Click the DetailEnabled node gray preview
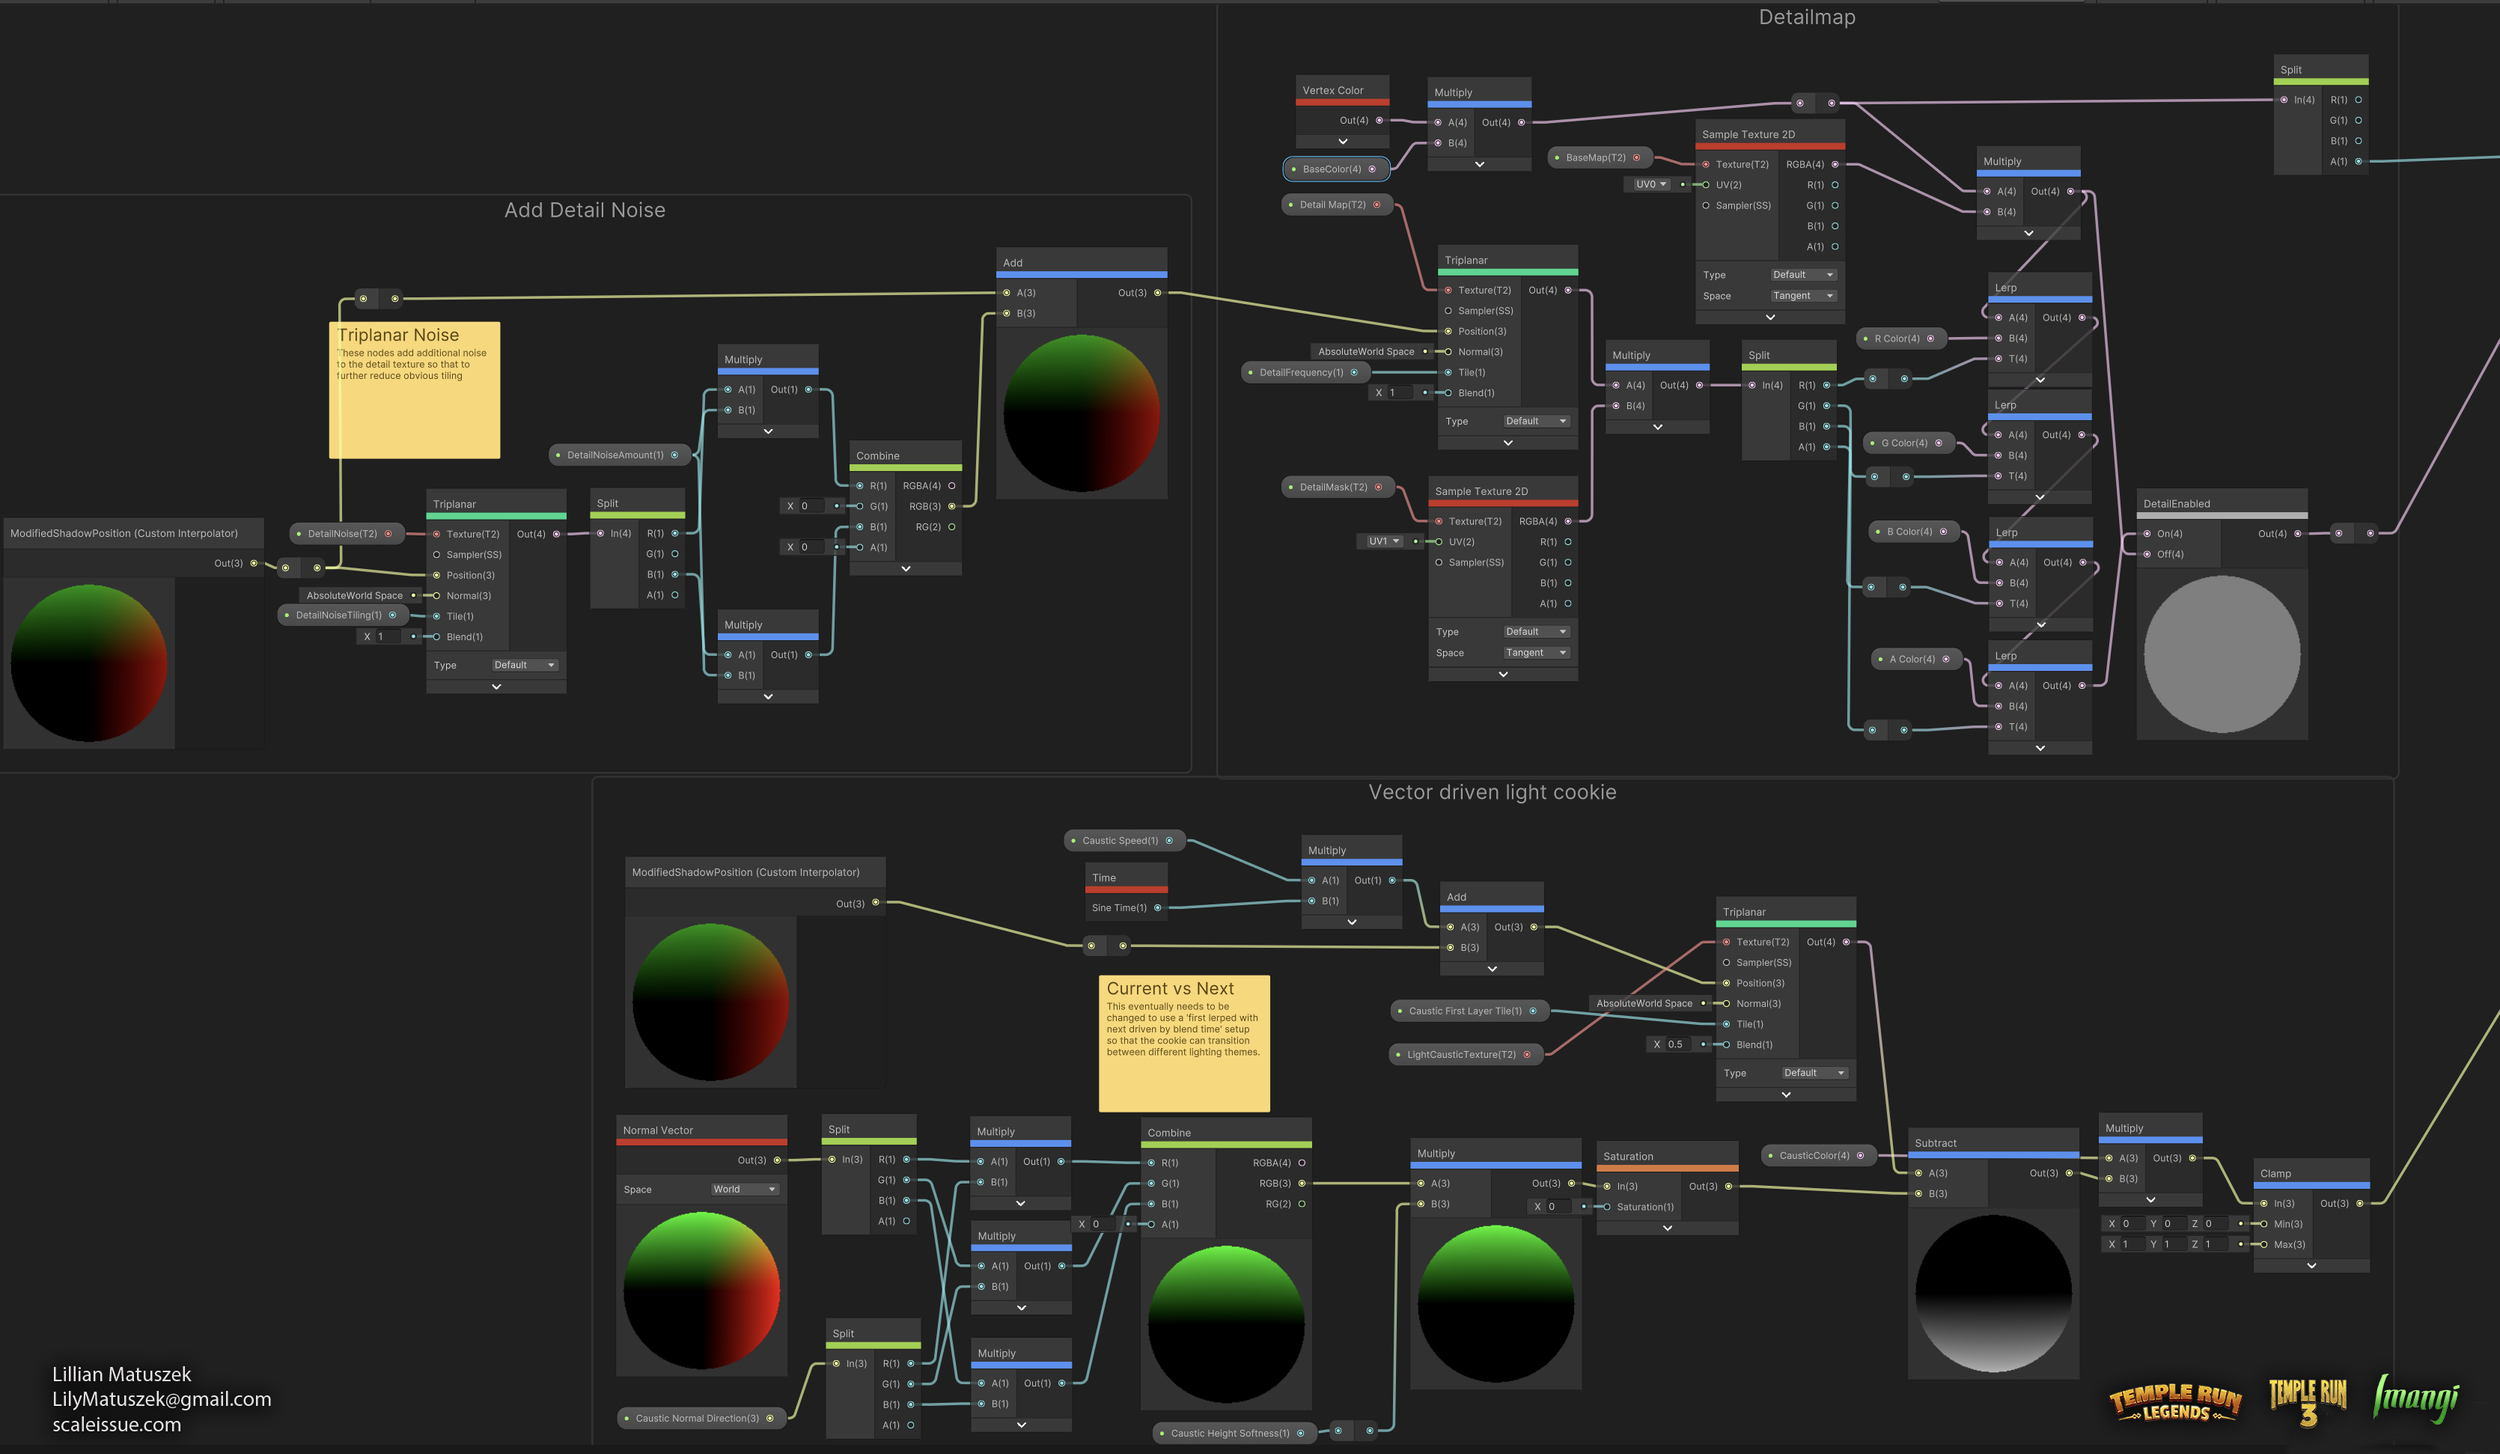The height and width of the screenshot is (1454, 2500). pyautogui.click(x=2222, y=655)
